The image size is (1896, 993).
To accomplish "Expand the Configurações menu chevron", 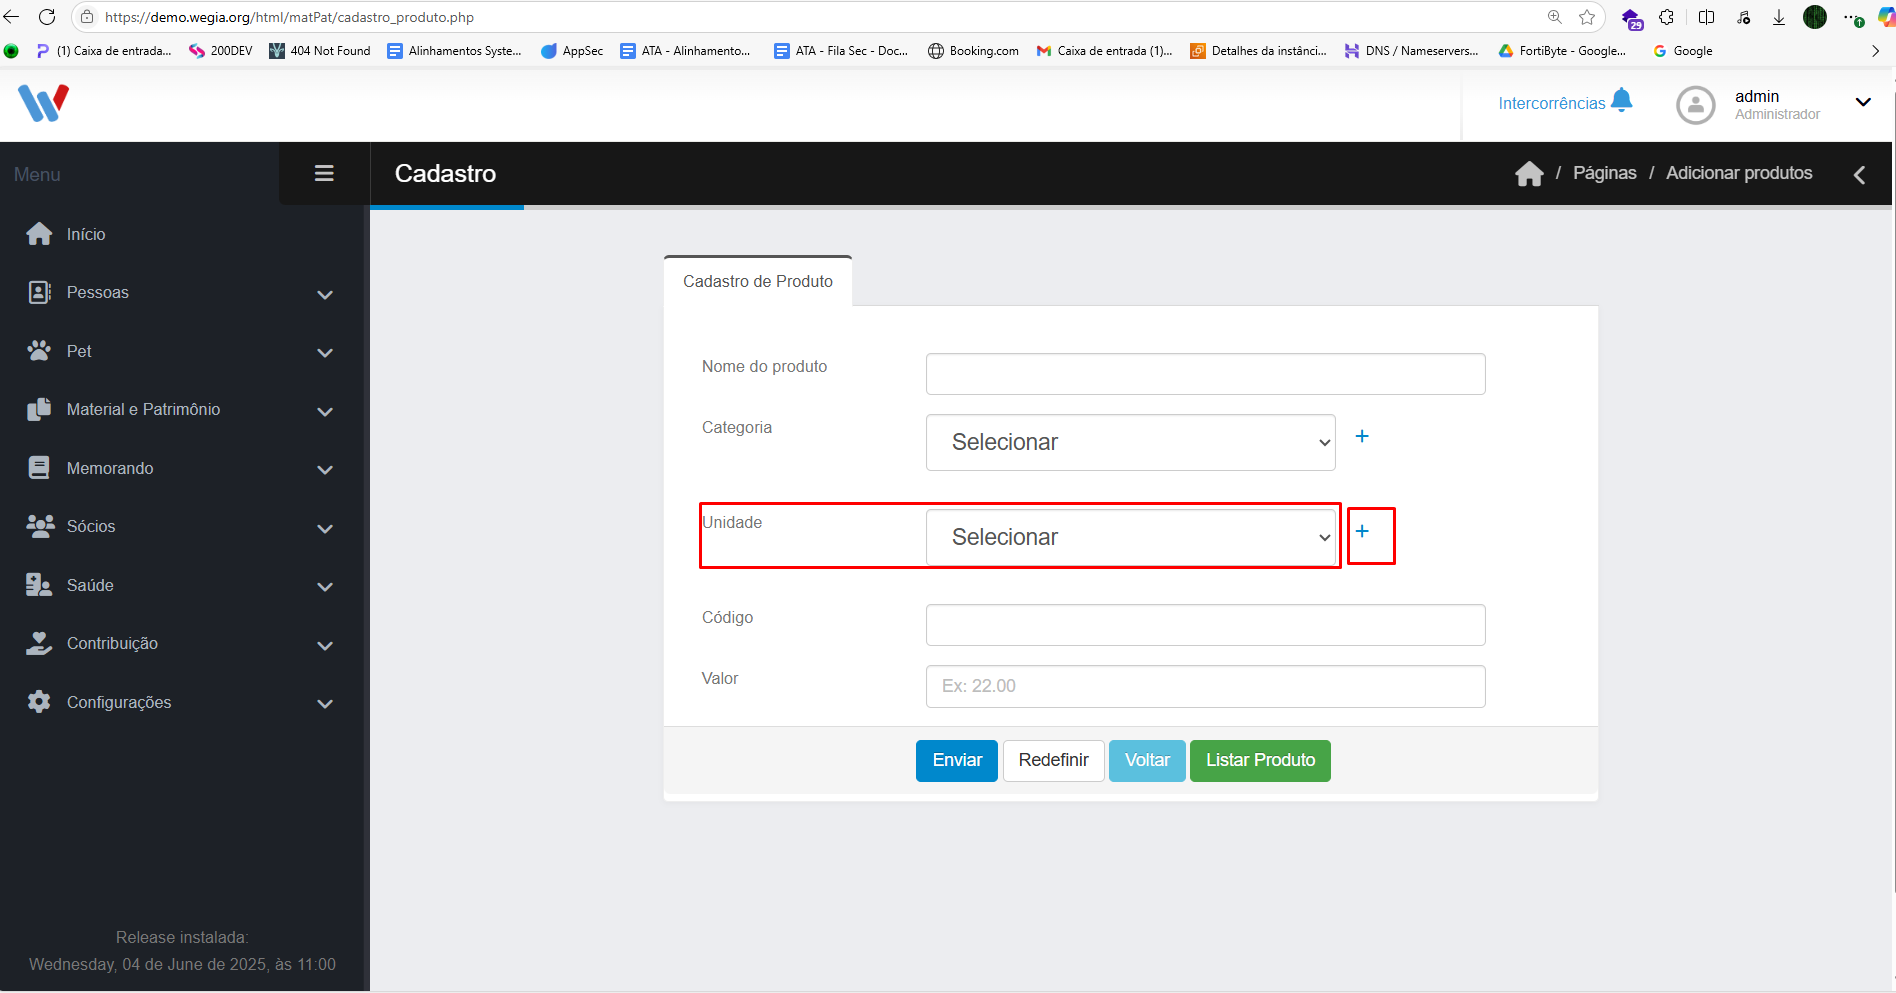I will point(325,704).
